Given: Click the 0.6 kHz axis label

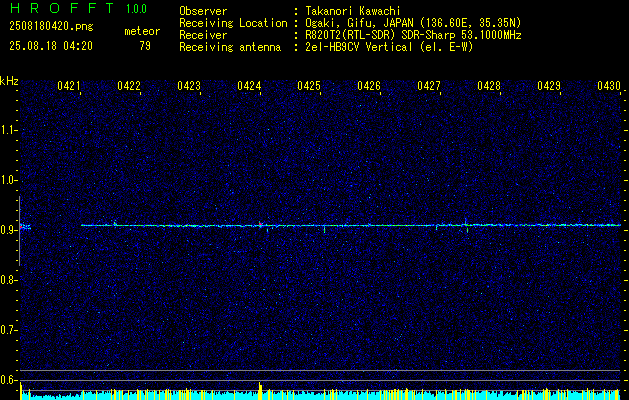Looking at the screenshot, I should 8,380.
